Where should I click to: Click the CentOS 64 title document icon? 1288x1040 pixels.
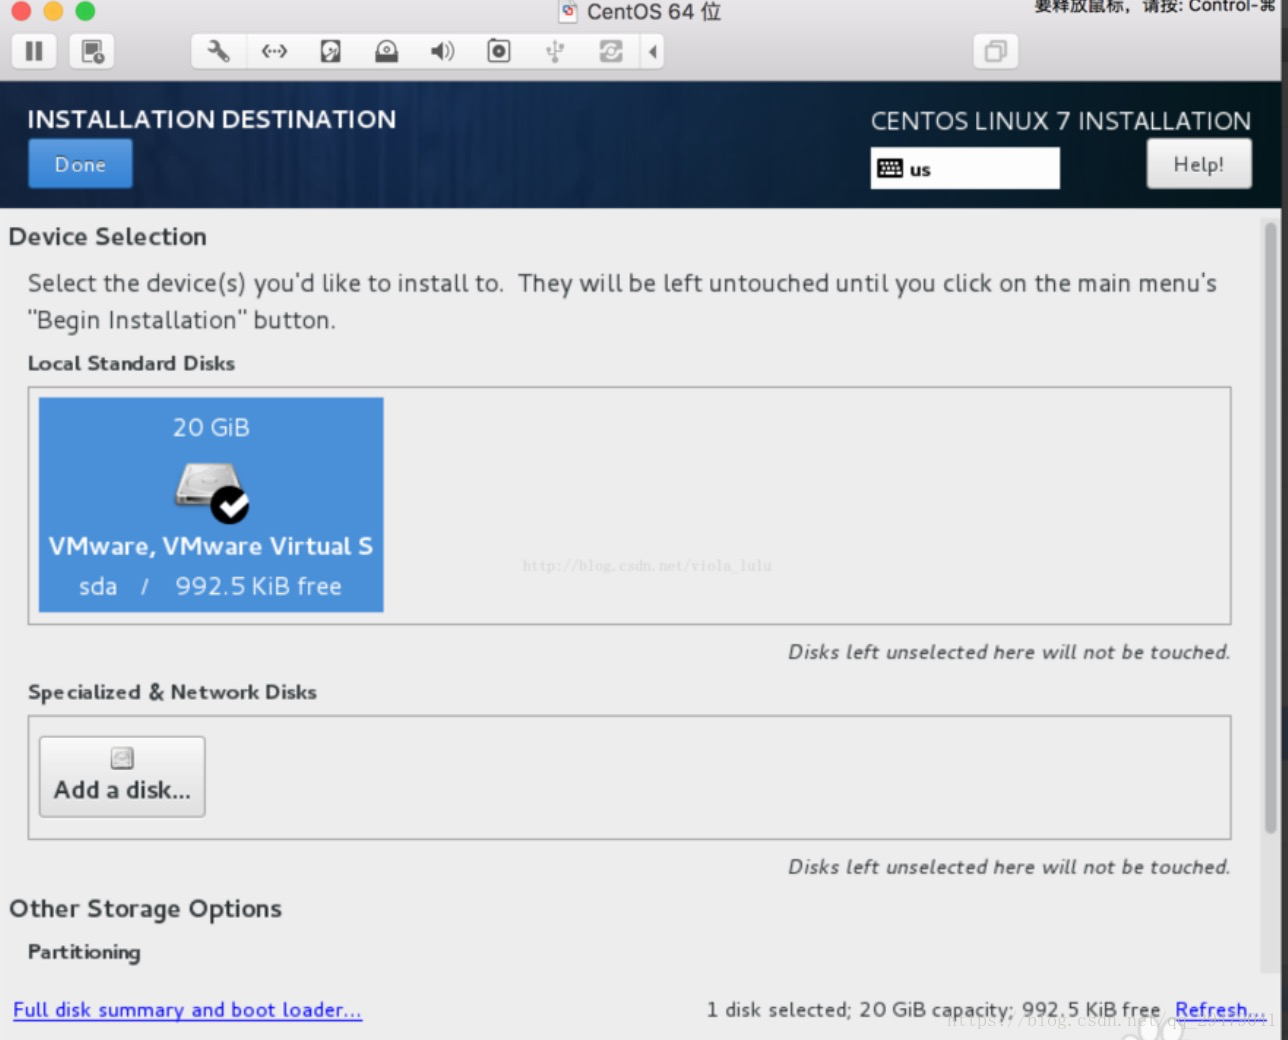coord(569,12)
